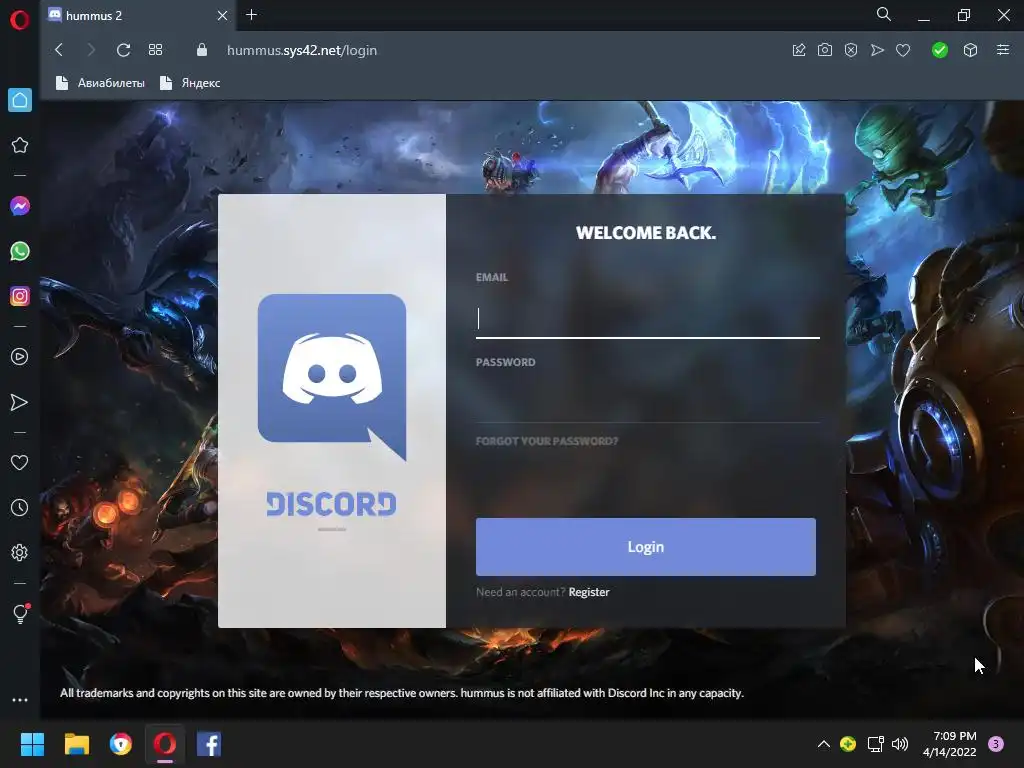This screenshot has height=768, width=1024.
Task: Open volume control in tray
Action: 900,744
